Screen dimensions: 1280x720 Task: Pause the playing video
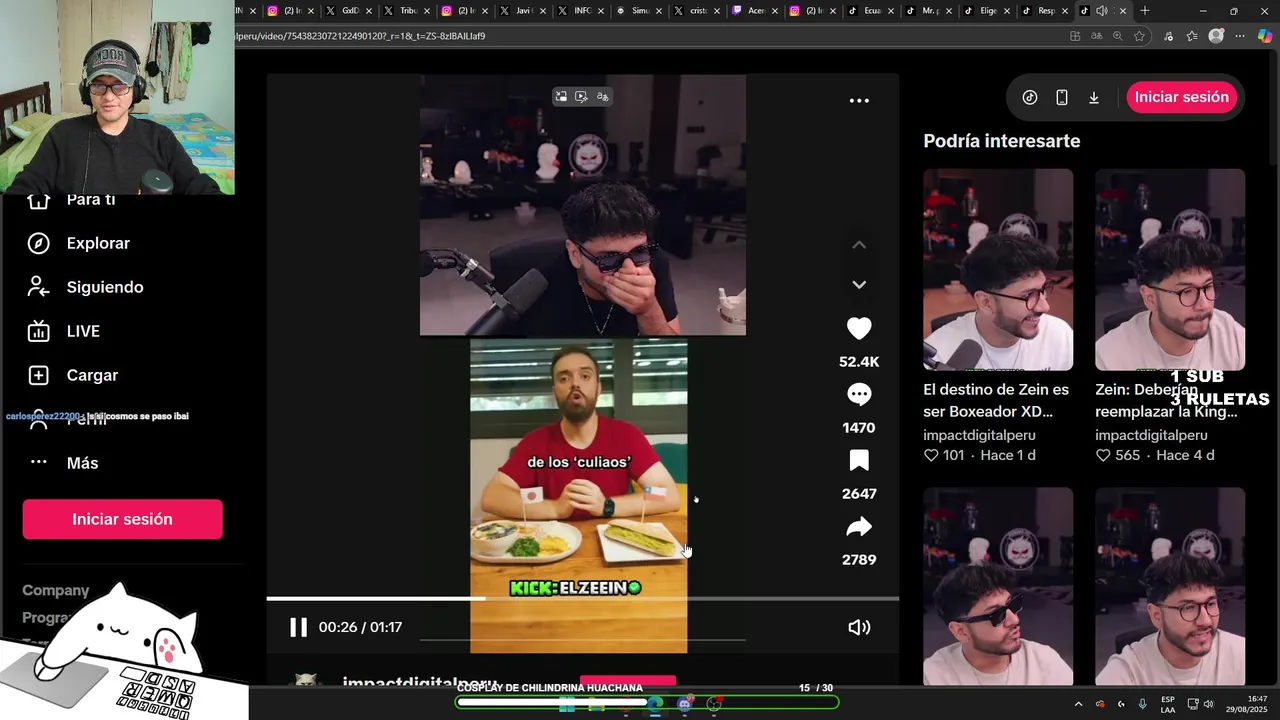coord(298,627)
